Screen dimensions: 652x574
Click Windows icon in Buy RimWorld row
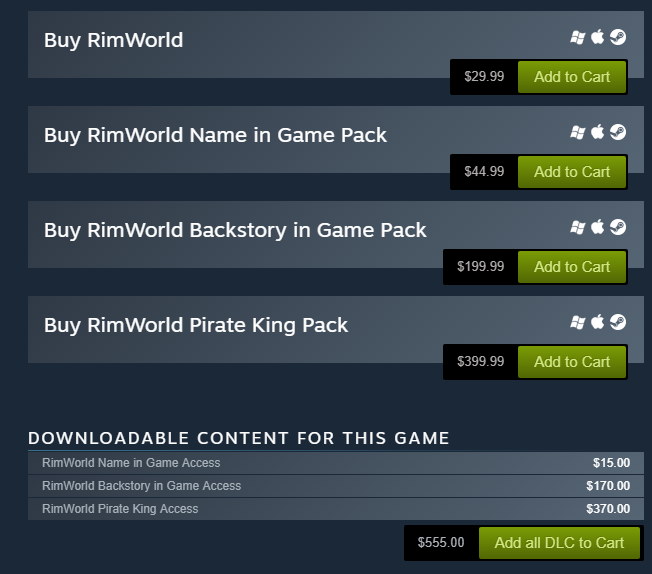578,37
